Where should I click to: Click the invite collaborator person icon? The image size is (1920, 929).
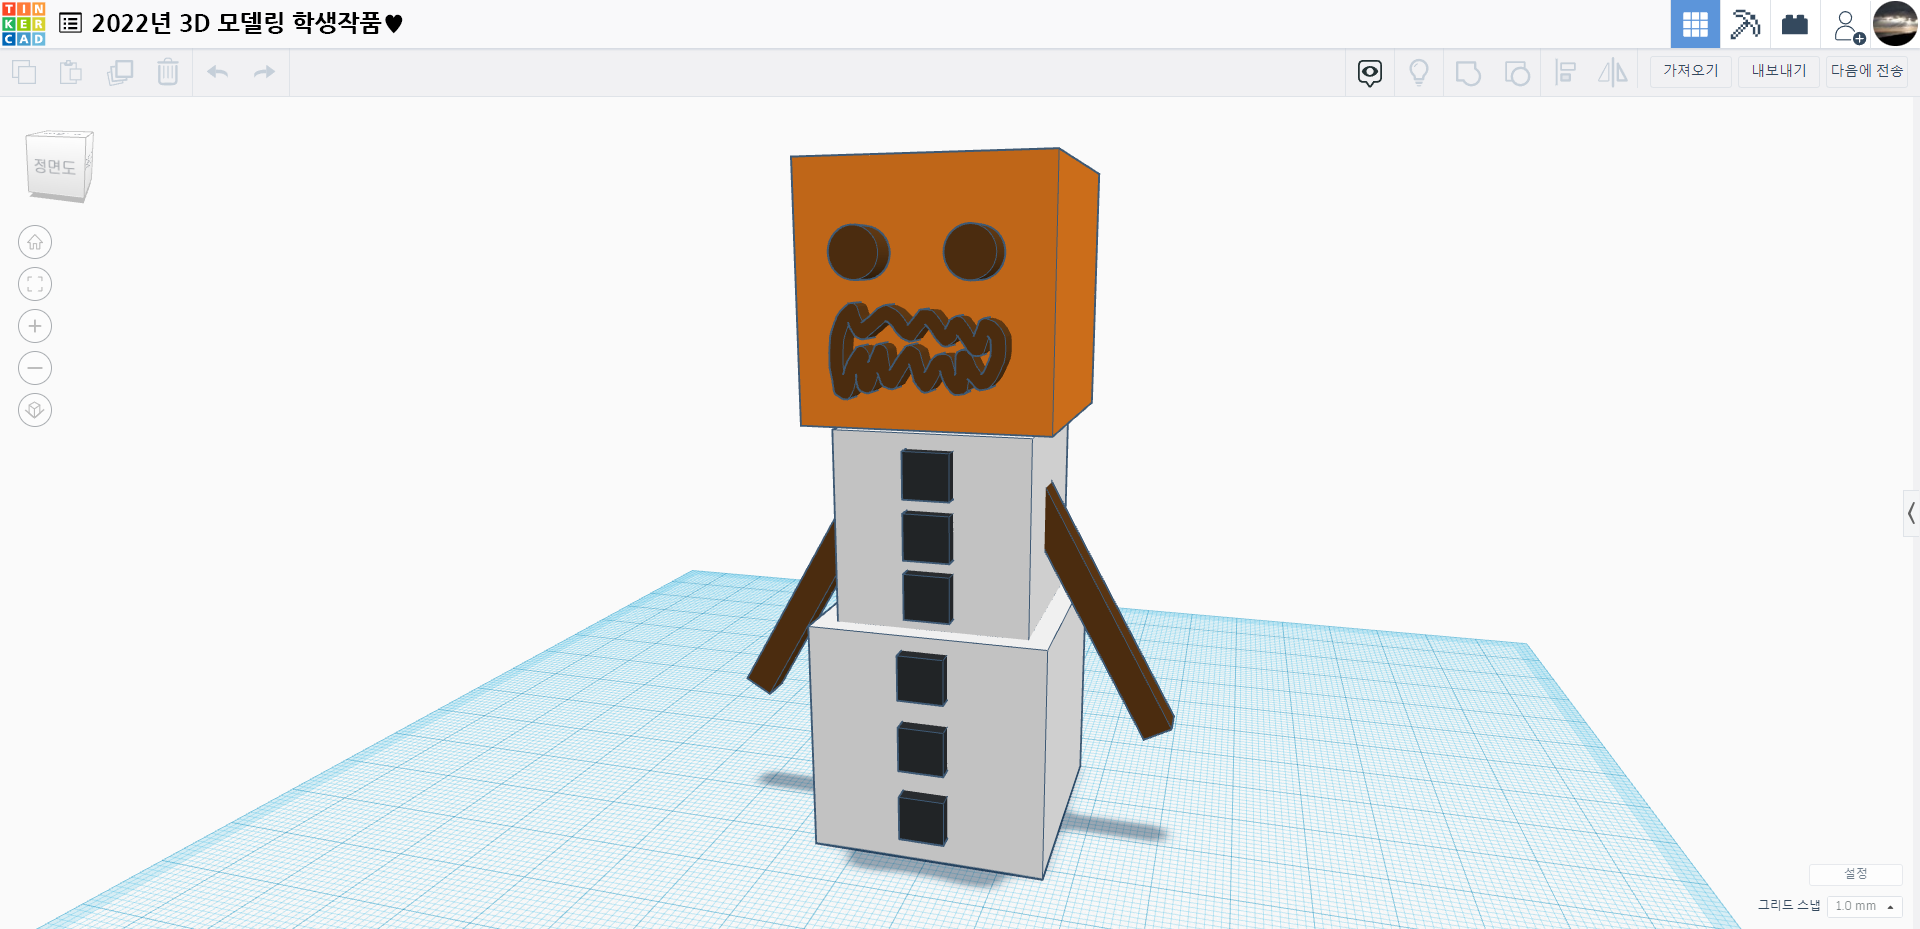[1848, 25]
